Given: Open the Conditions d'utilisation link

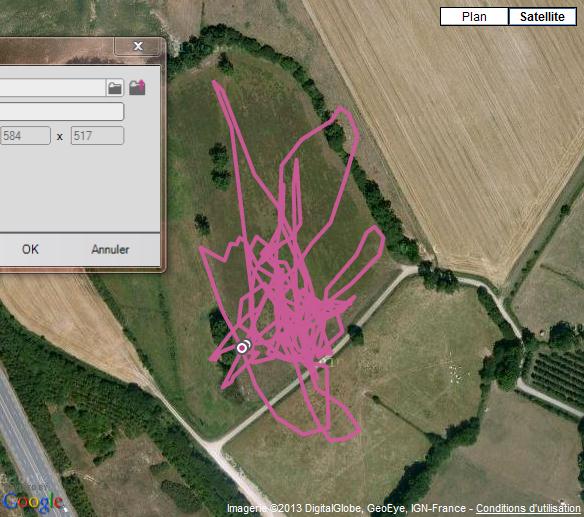Looking at the screenshot, I should (528, 508).
